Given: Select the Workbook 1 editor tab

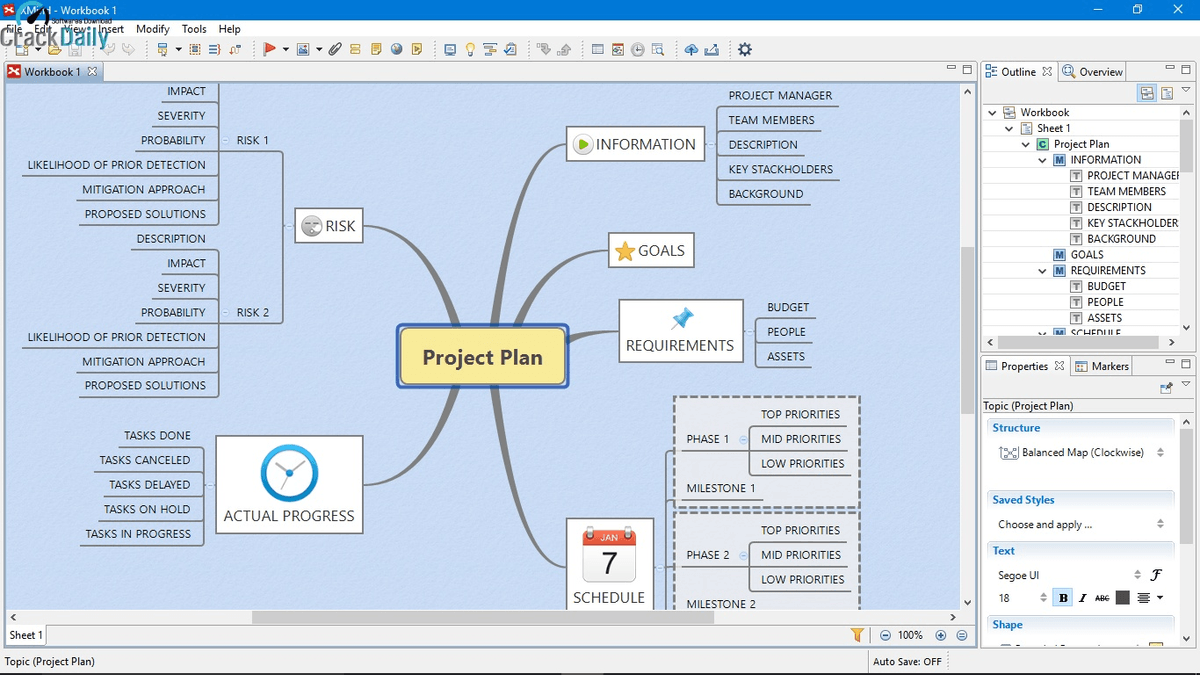Looking at the screenshot, I should point(52,72).
